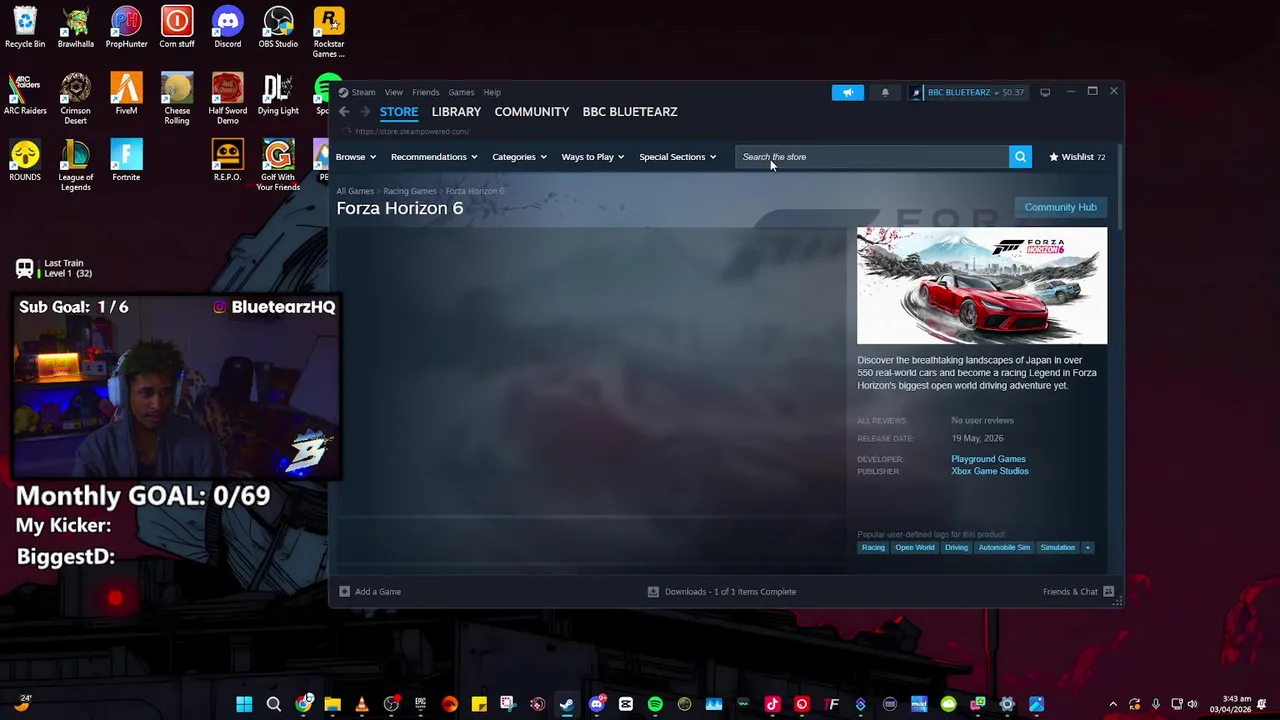The height and width of the screenshot is (720, 1280).
Task: Switch to the COMMUNITY tab
Action: point(531,112)
